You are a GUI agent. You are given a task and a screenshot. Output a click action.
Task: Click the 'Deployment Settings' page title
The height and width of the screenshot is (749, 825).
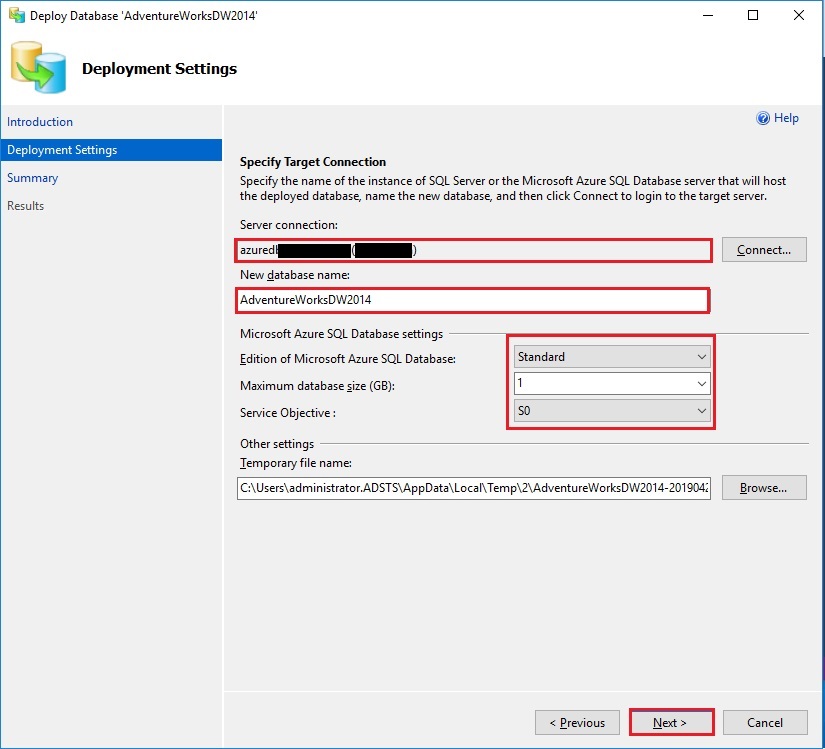click(159, 68)
